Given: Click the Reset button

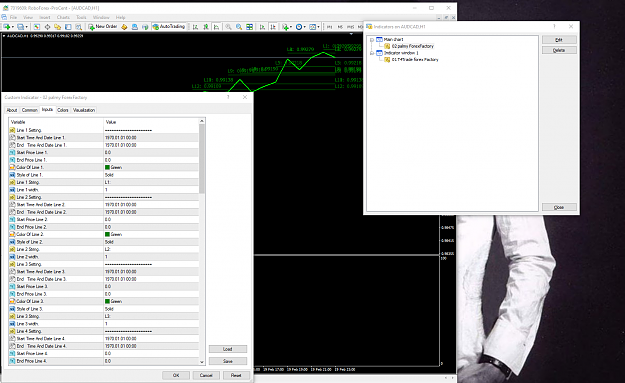Looking at the screenshot, I should 236,375.
